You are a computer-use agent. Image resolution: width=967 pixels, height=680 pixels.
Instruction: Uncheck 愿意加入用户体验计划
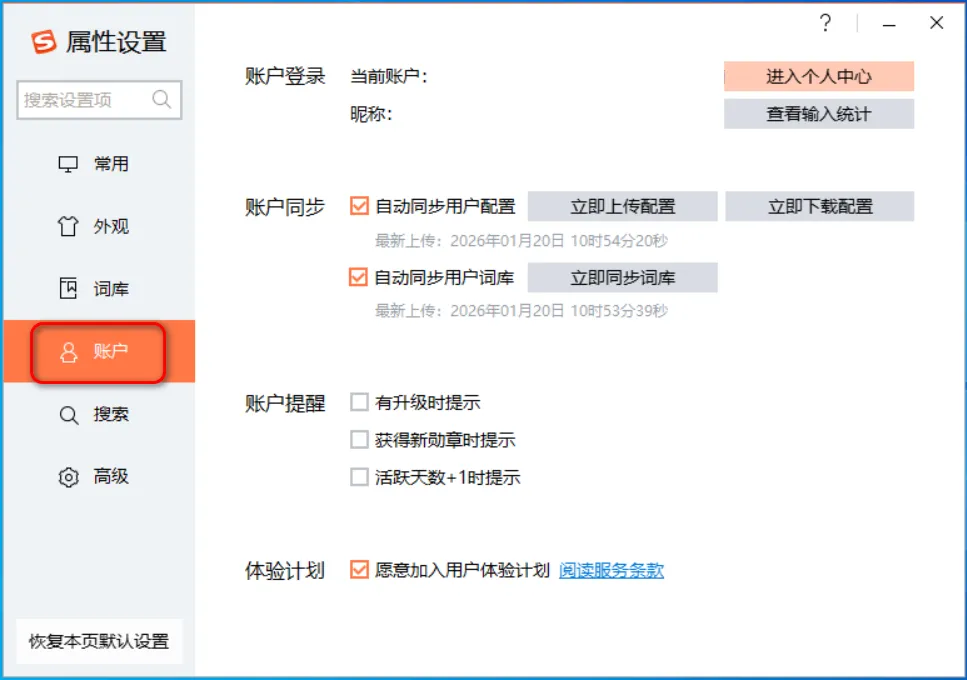(358, 570)
